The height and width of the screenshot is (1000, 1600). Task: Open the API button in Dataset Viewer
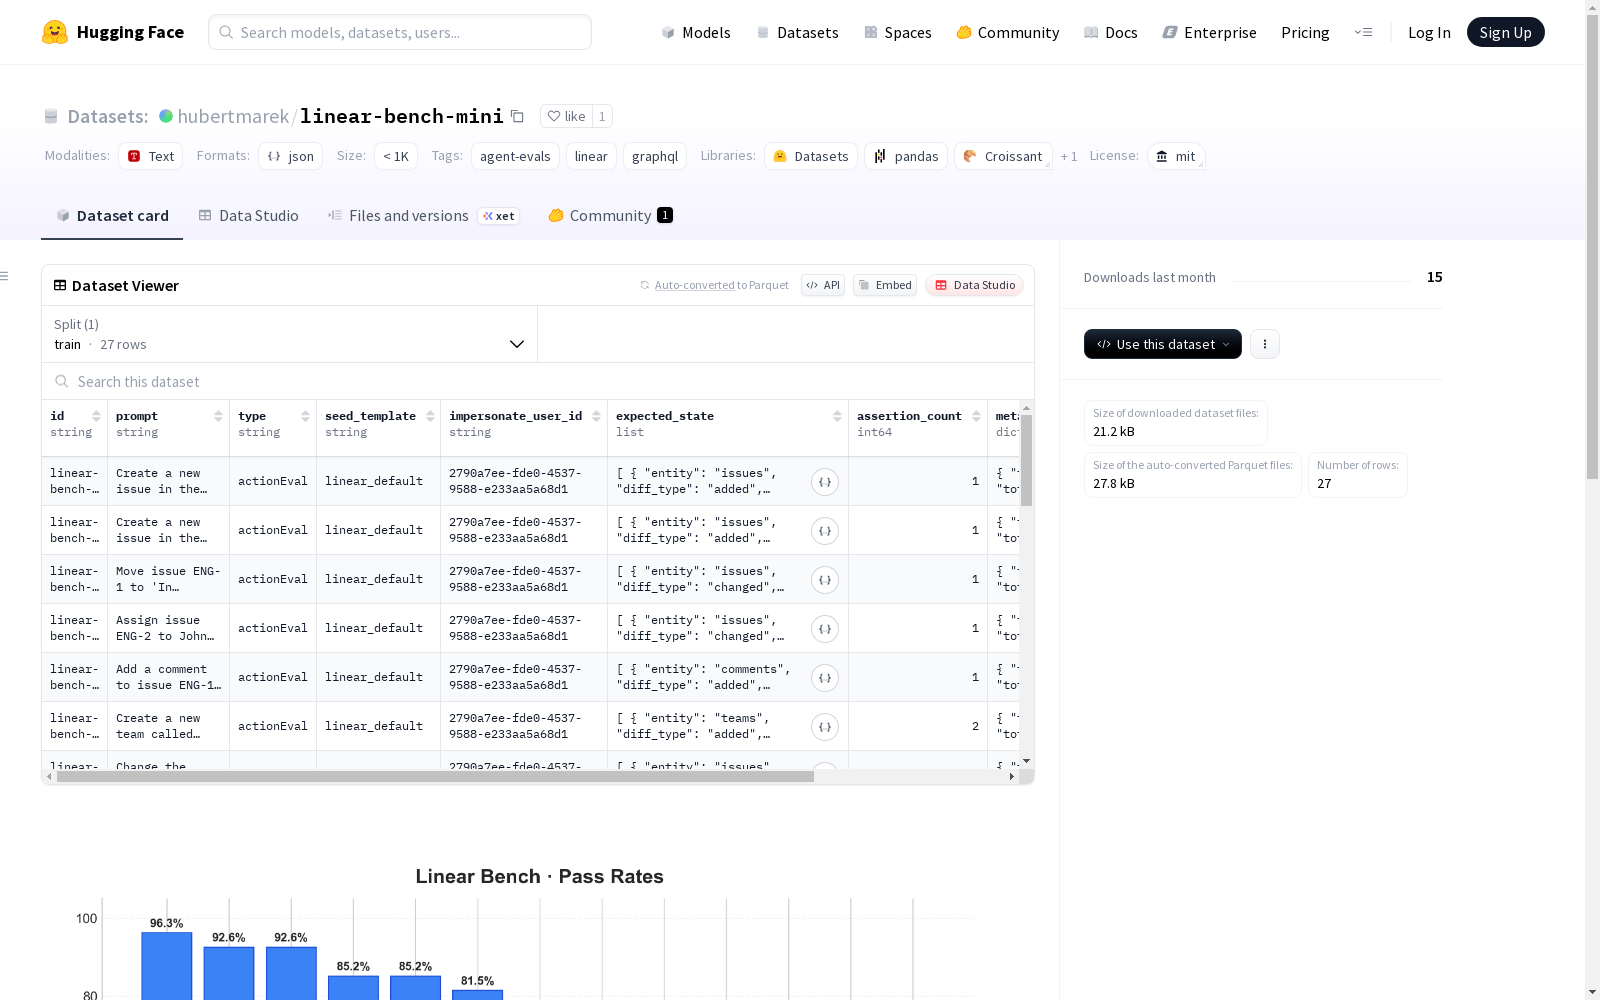(x=823, y=285)
